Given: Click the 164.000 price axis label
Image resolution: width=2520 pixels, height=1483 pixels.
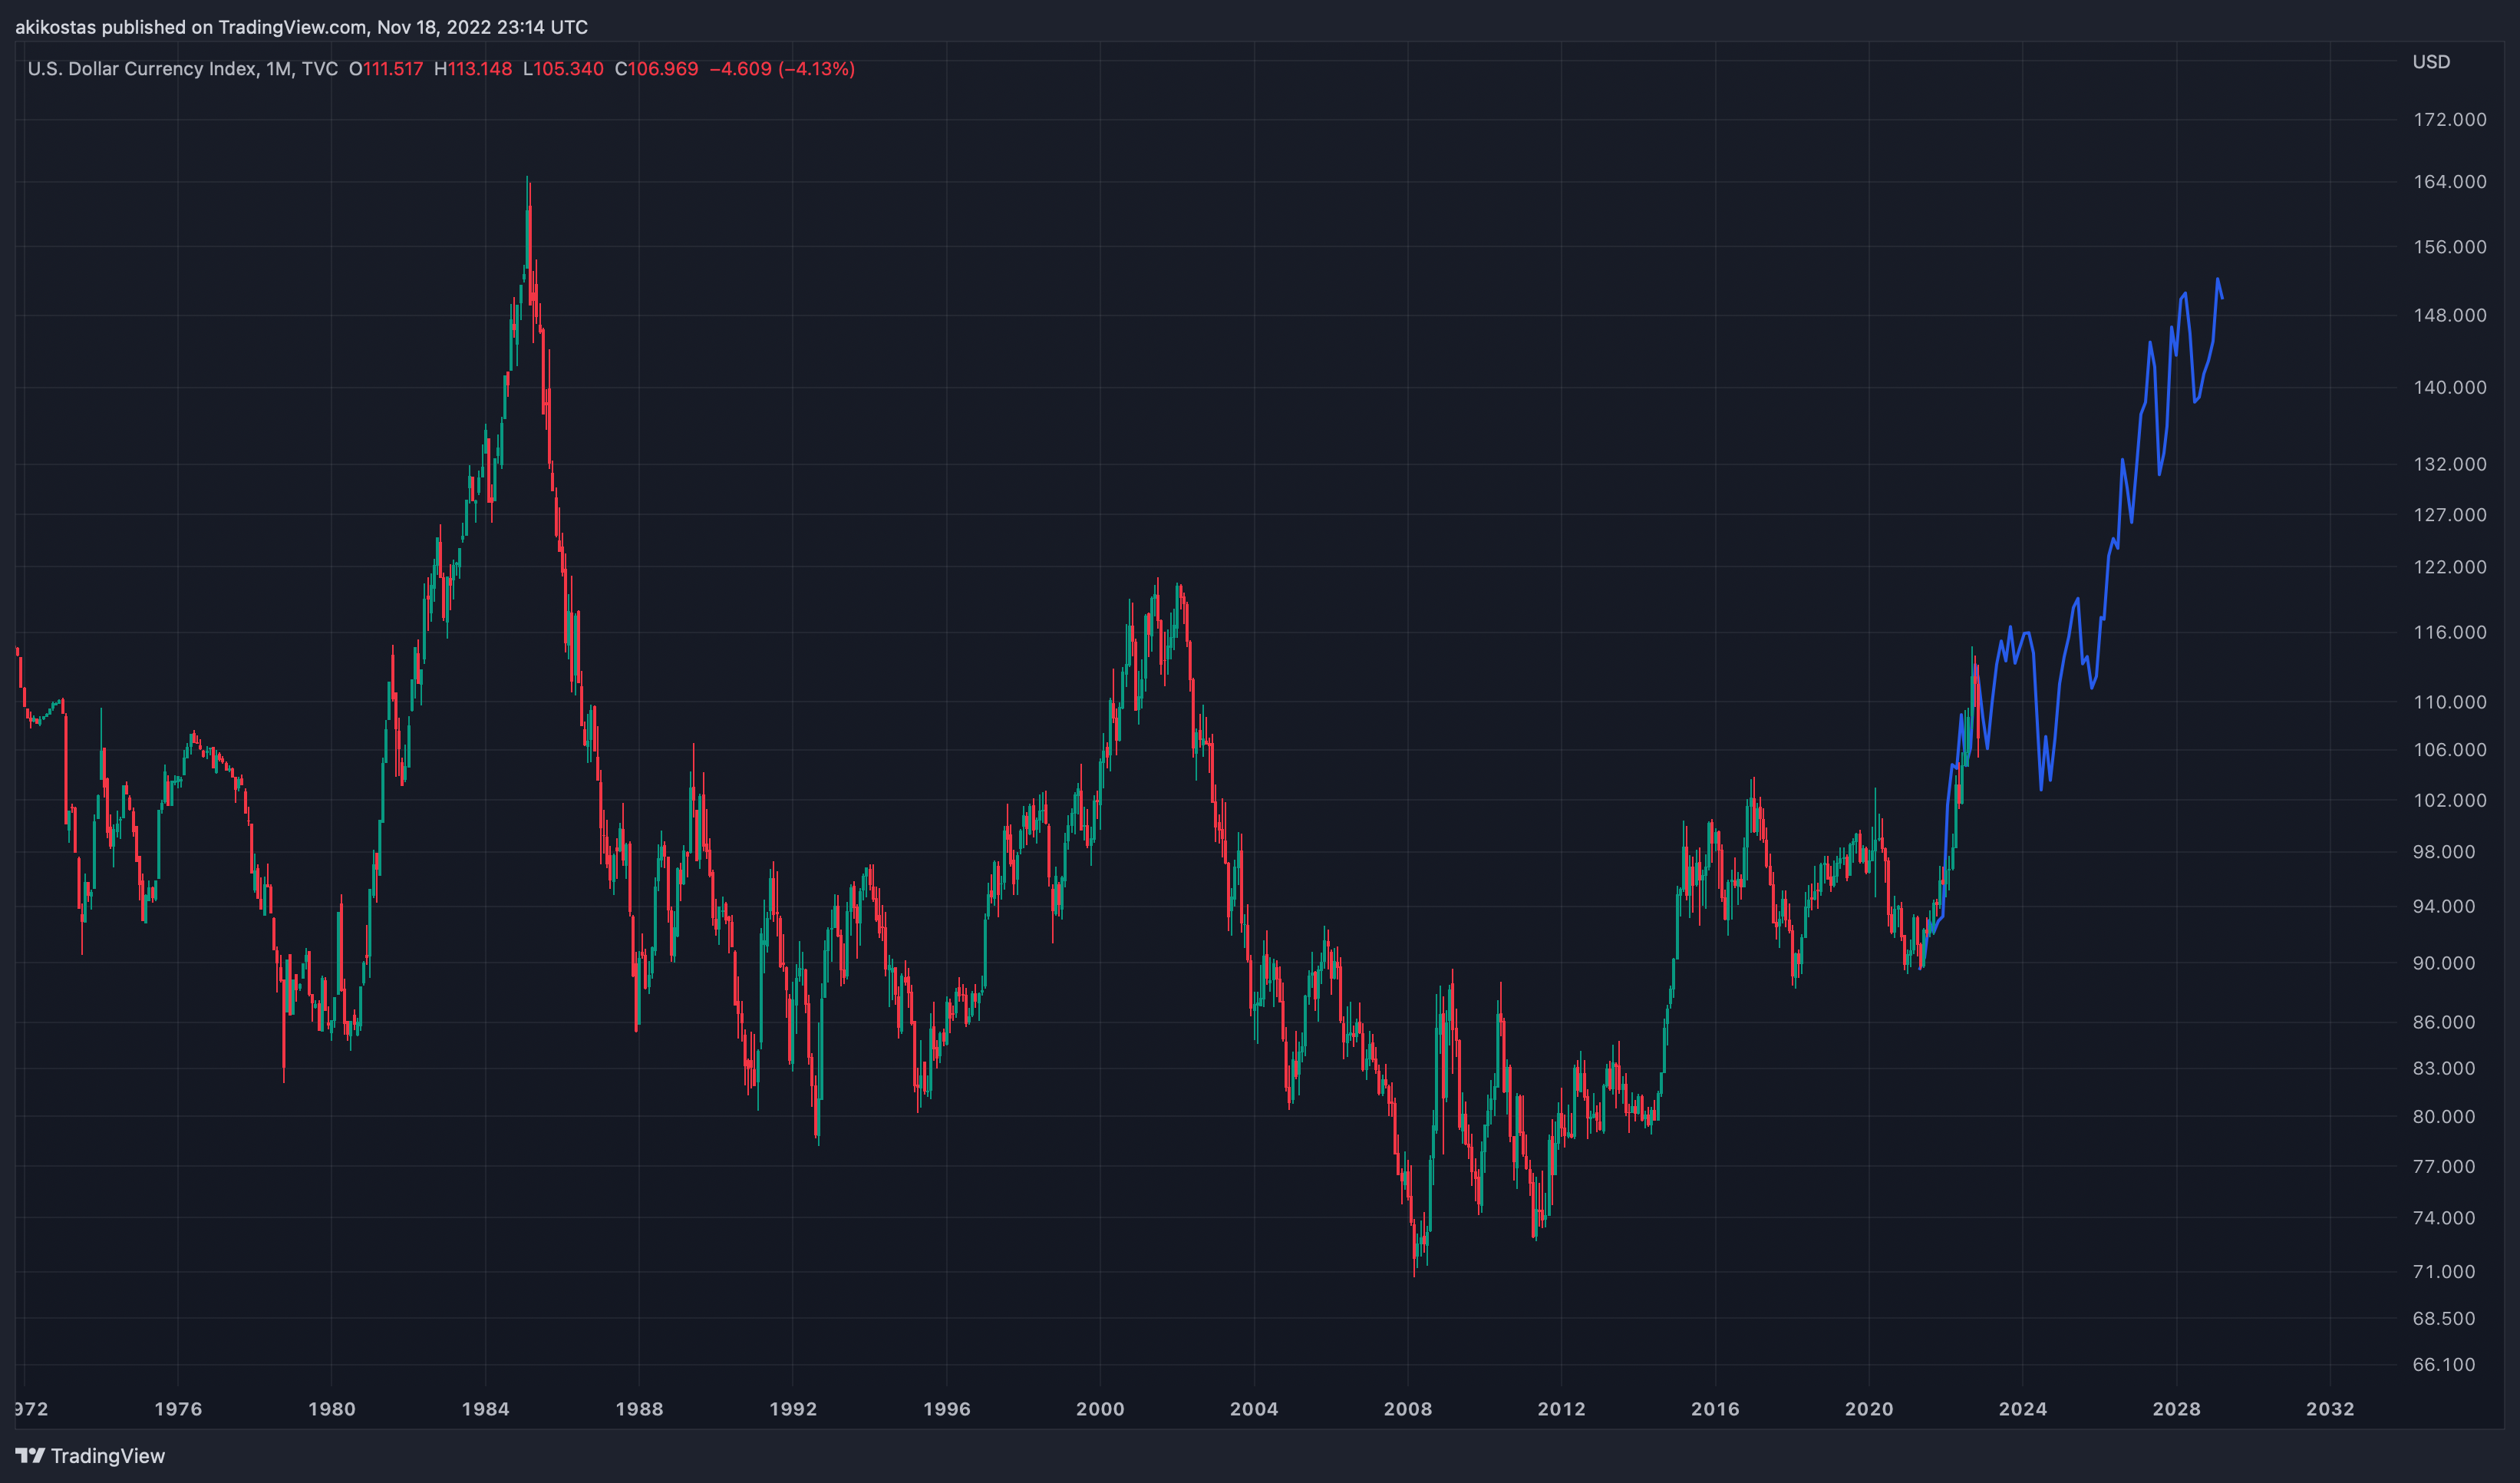Looking at the screenshot, I should [2449, 182].
